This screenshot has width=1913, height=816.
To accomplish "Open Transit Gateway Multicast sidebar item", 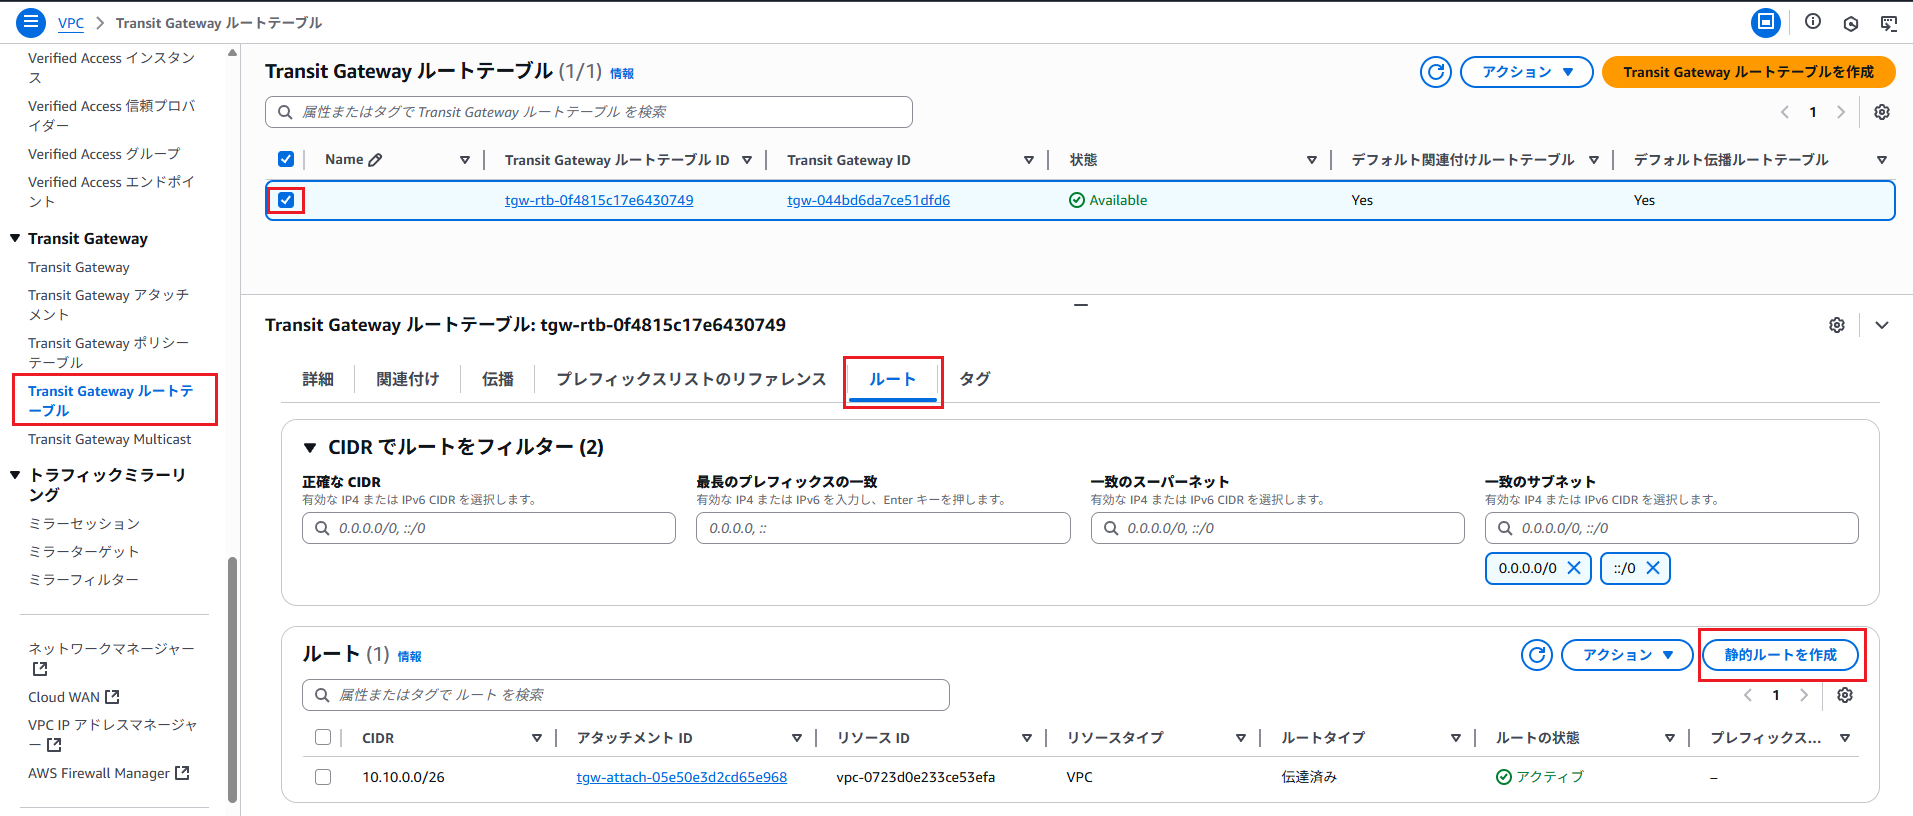I will [110, 439].
